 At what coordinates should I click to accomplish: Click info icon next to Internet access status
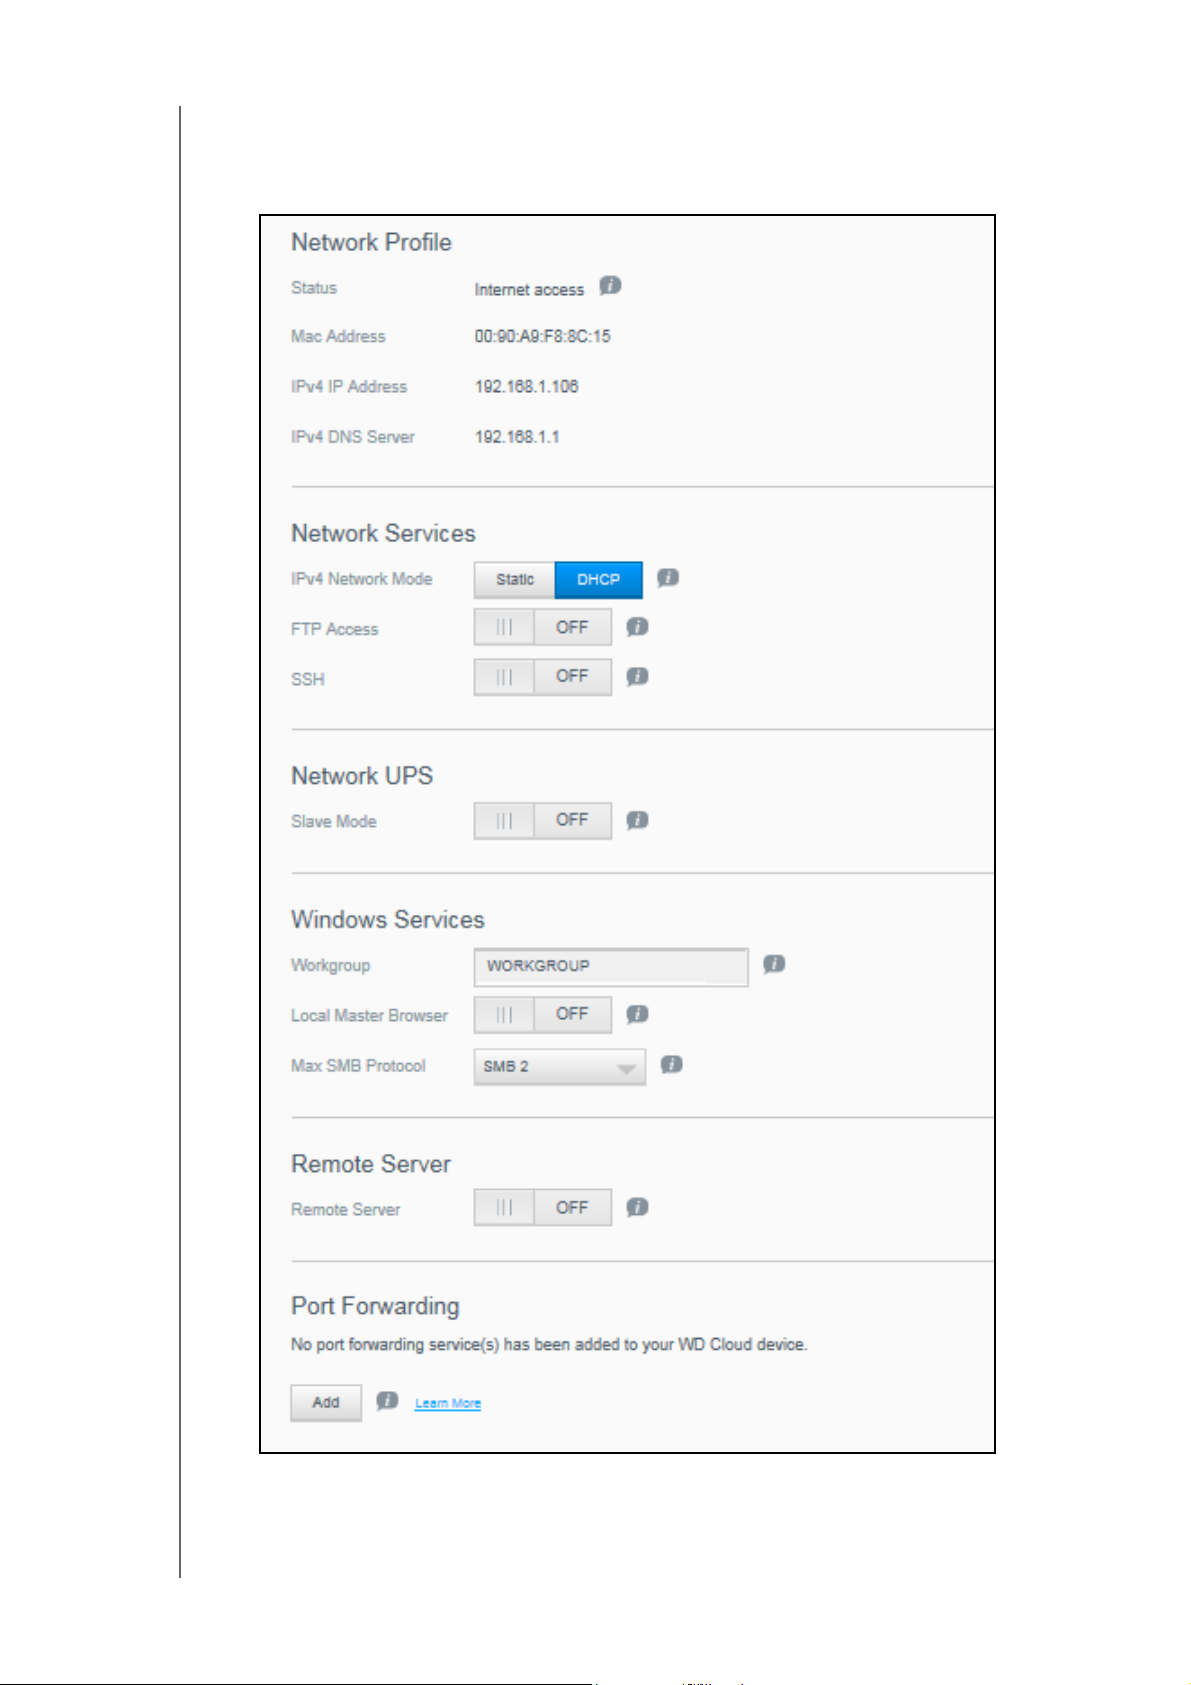(610, 286)
